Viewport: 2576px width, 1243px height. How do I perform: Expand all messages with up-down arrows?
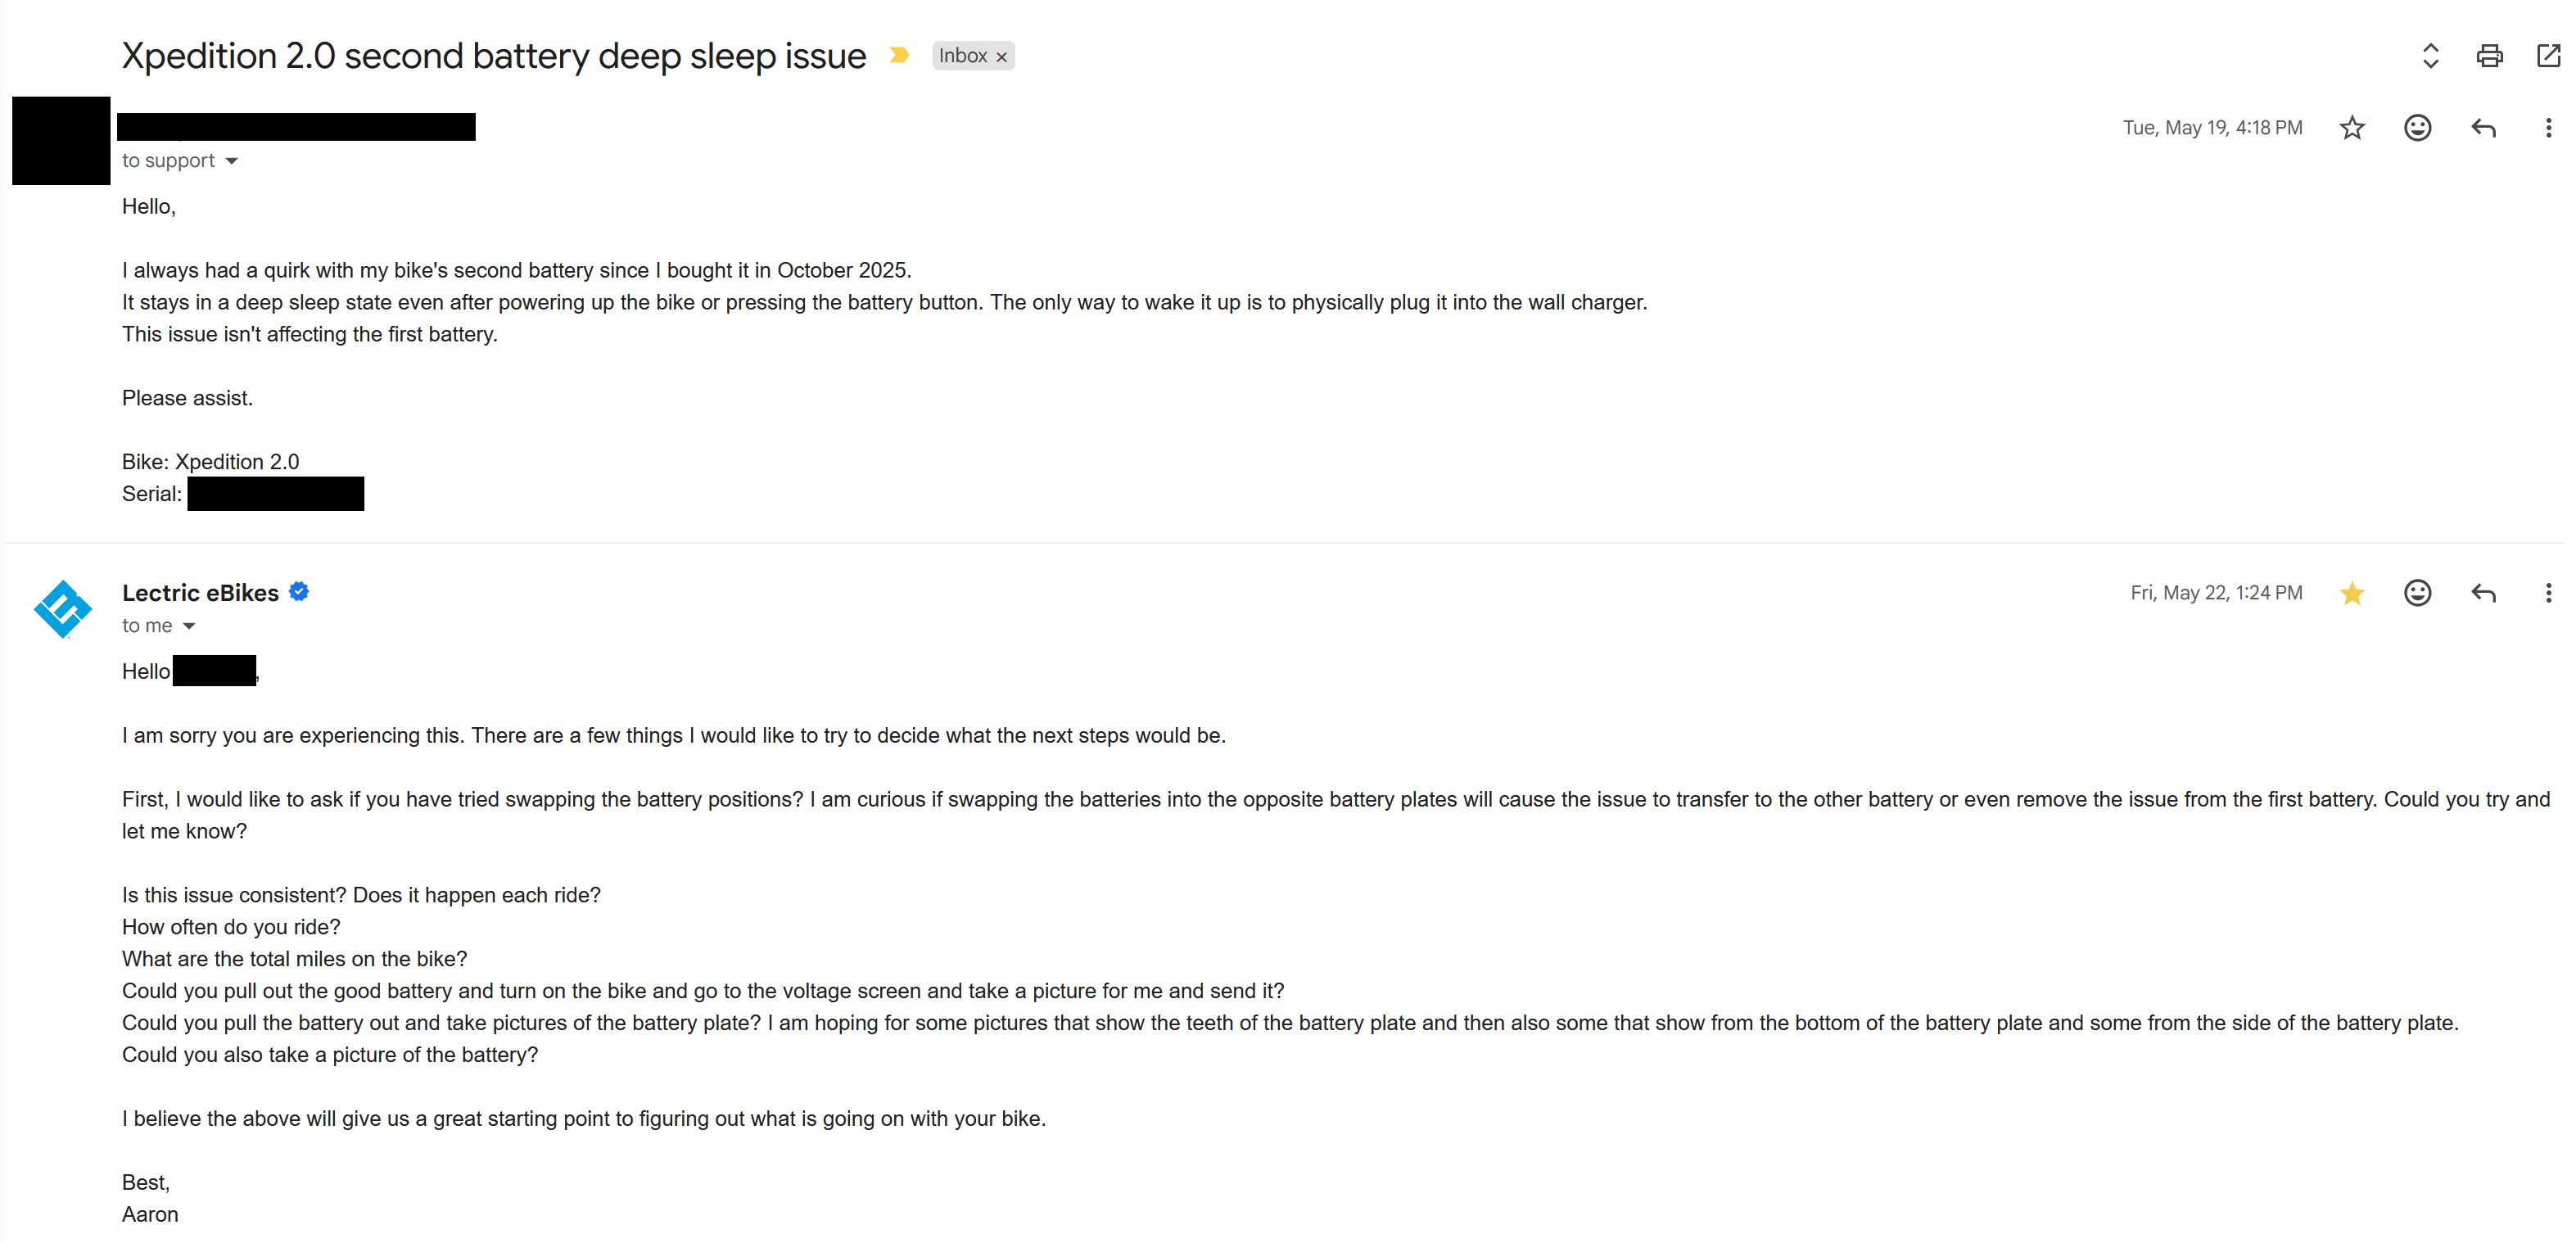point(2430,56)
